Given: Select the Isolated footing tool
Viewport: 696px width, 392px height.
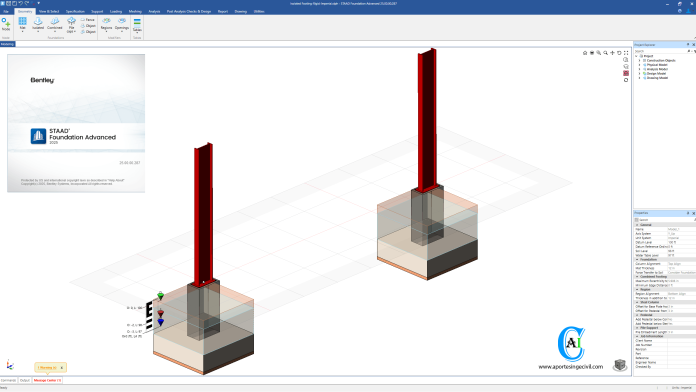Looking at the screenshot, I should pyautogui.click(x=38, y=24).
